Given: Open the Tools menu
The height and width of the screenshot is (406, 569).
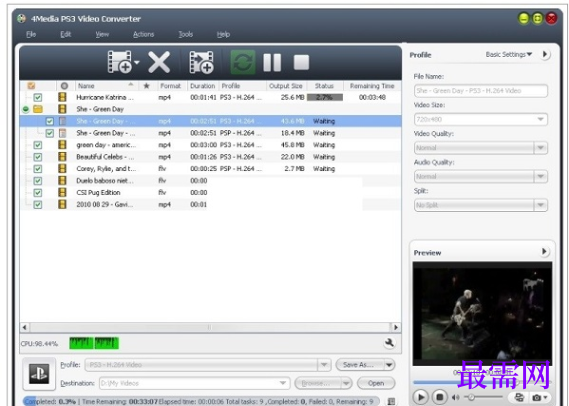Looking at the screenshot, I should tap(185, 34).
